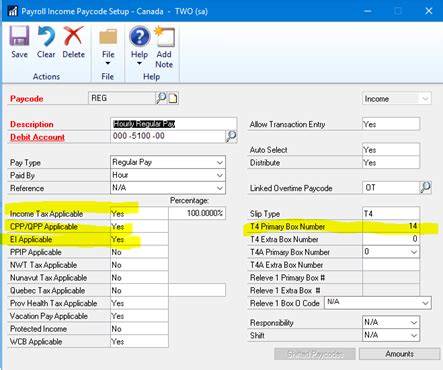Image resolution: width=443 pixels, height=370 pixels.
Task: Open Paycode lookup magnifier icon
Action: pyautogui.click(x=161, y=98)
